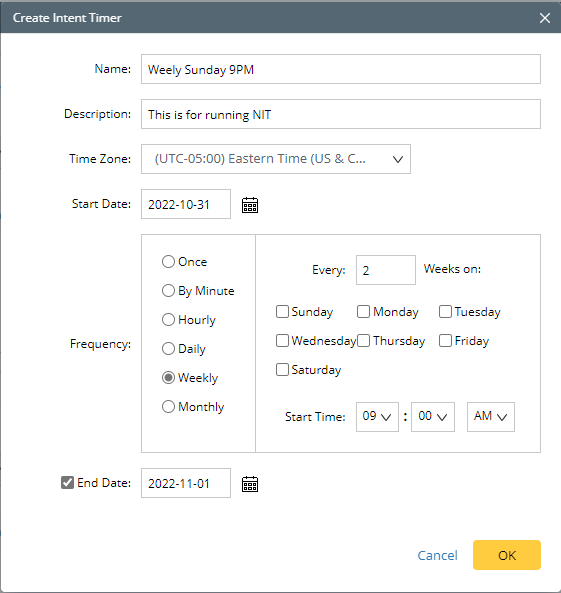Screen dimensions: 561x593
Task: Open the End Date calendar picker icon
Action: pyautogui.click(x=250, y=484)
